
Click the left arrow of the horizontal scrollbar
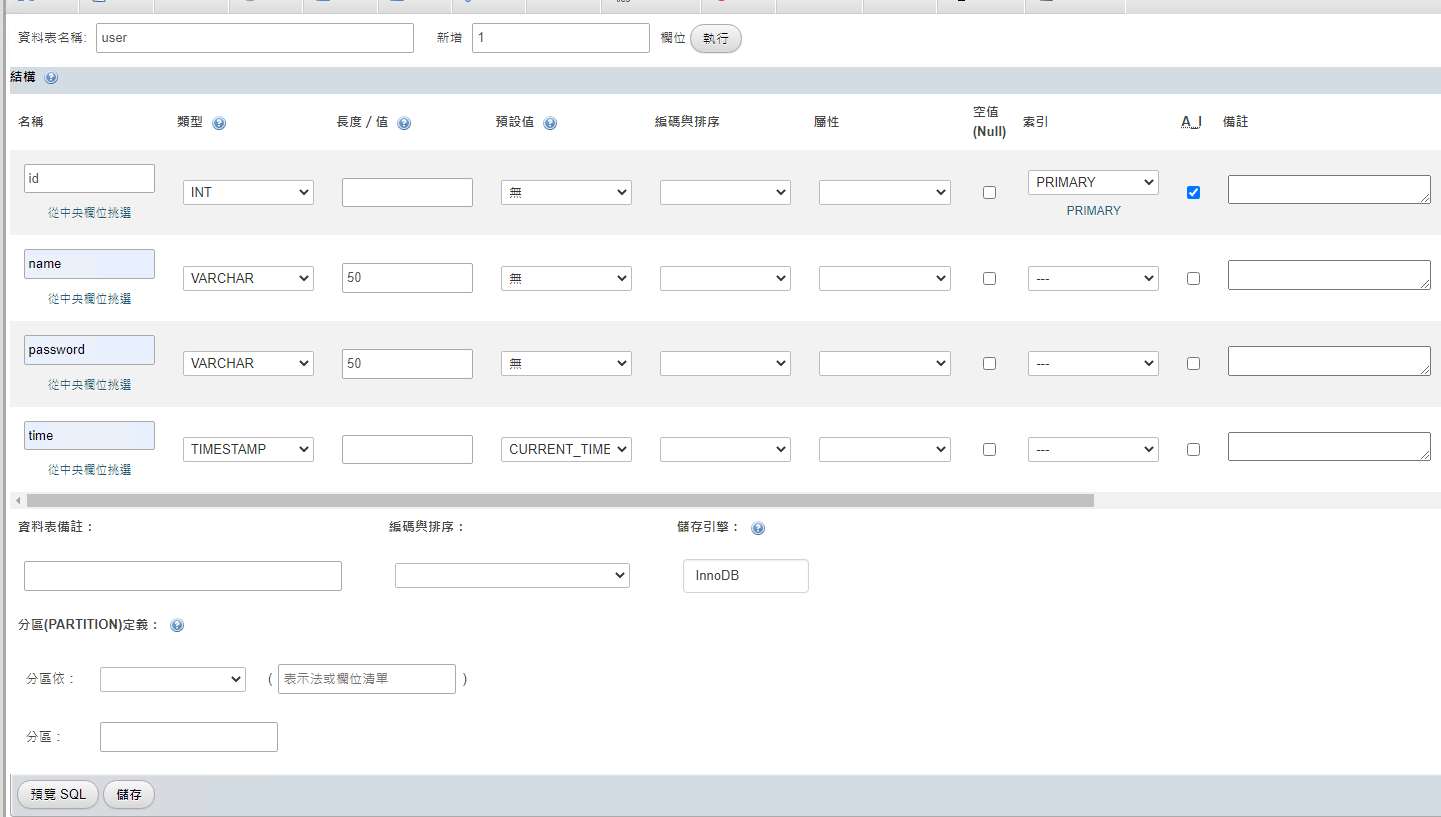pyautogui.click(x=17, y=500)
